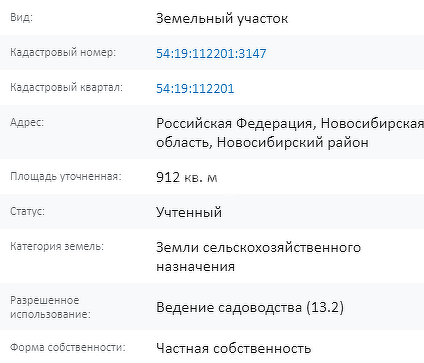Click the 'Земельный участок' value text
The width and height of the screenshot is (424, 363).
pyautogui.click(x=222, y=19)
